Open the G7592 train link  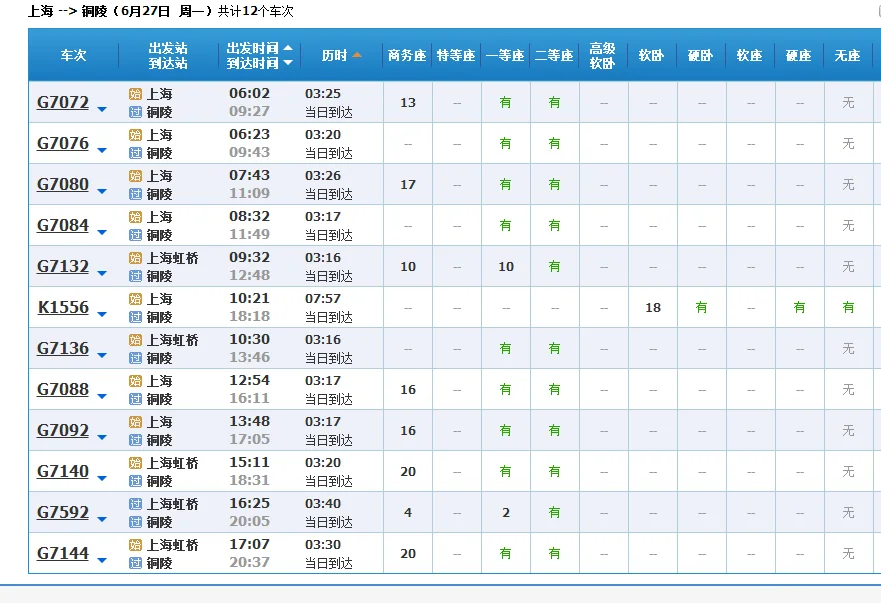[63, 512]
